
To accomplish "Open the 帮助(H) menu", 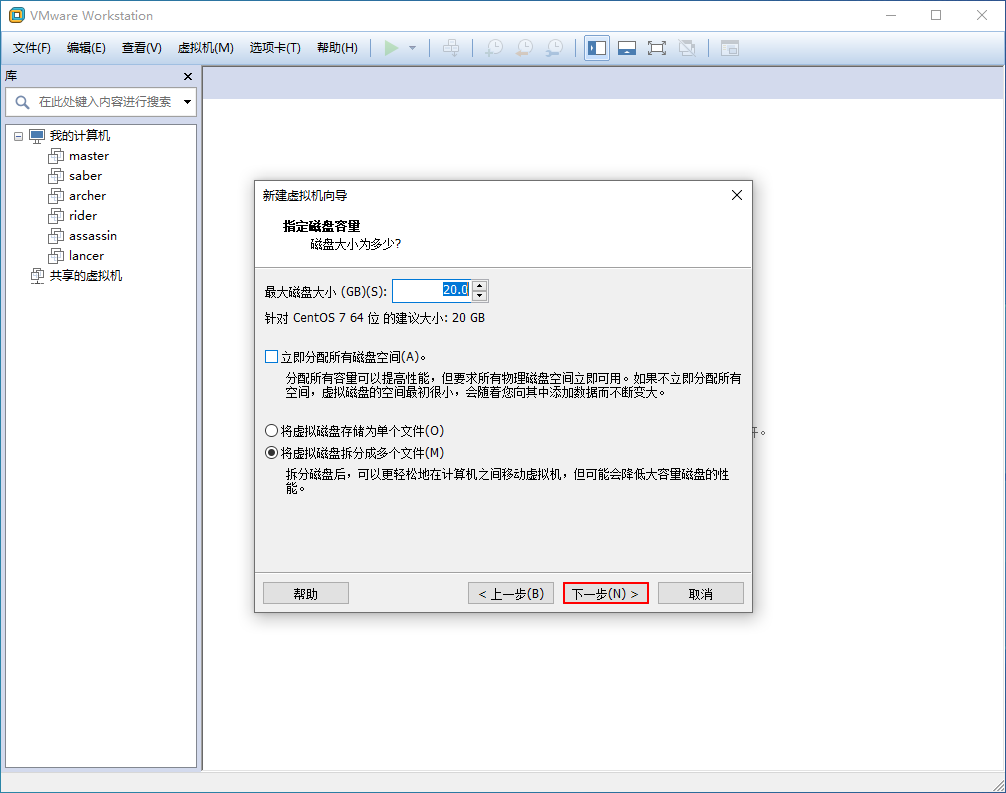I will point(337,47).
